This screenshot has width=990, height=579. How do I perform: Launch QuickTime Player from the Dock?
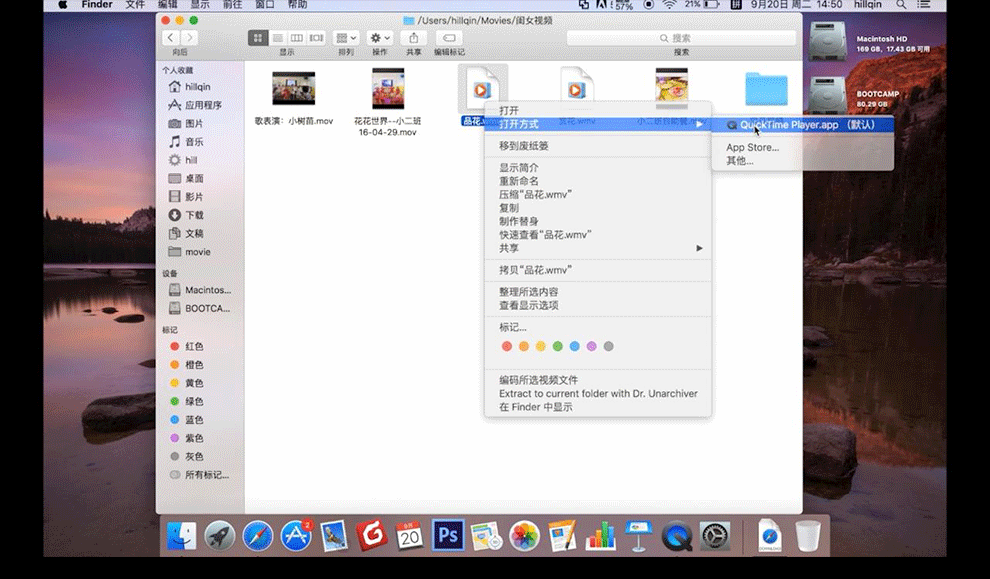point(675,535)
